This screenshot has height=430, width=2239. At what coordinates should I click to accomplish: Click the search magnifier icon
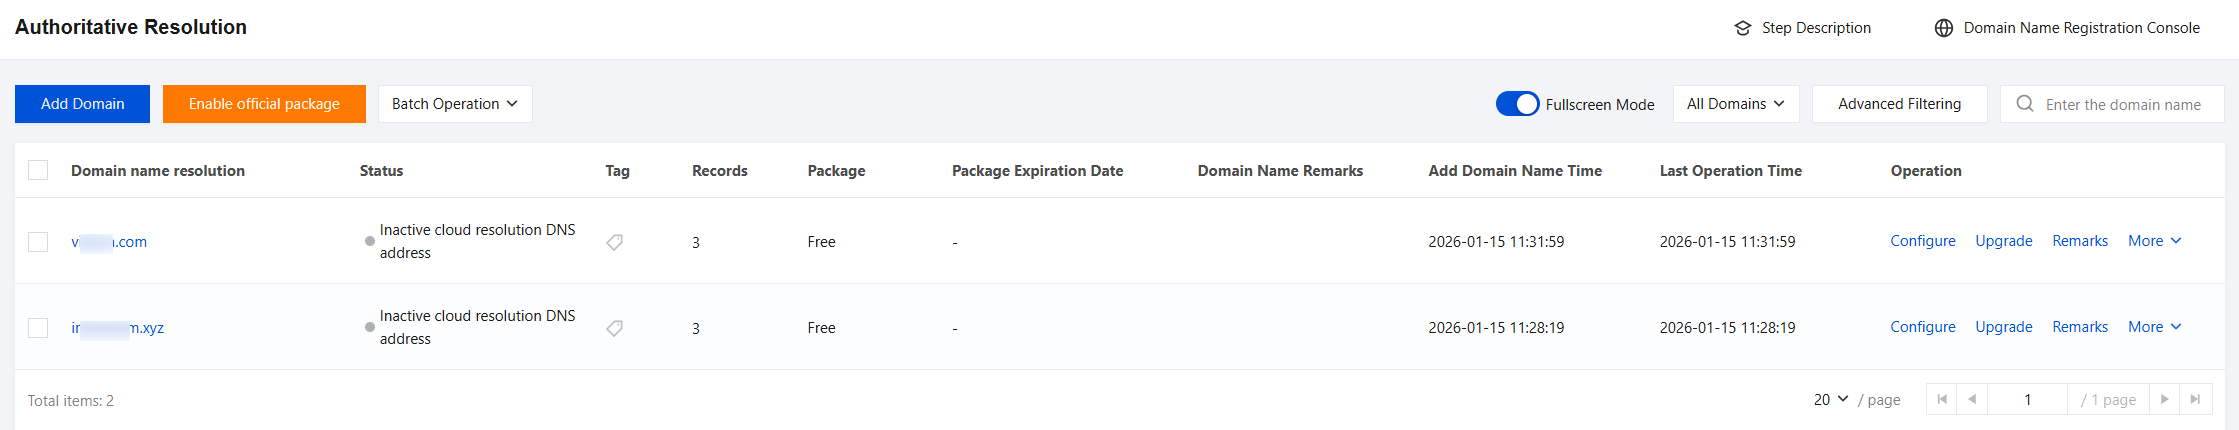(2025, 104)
